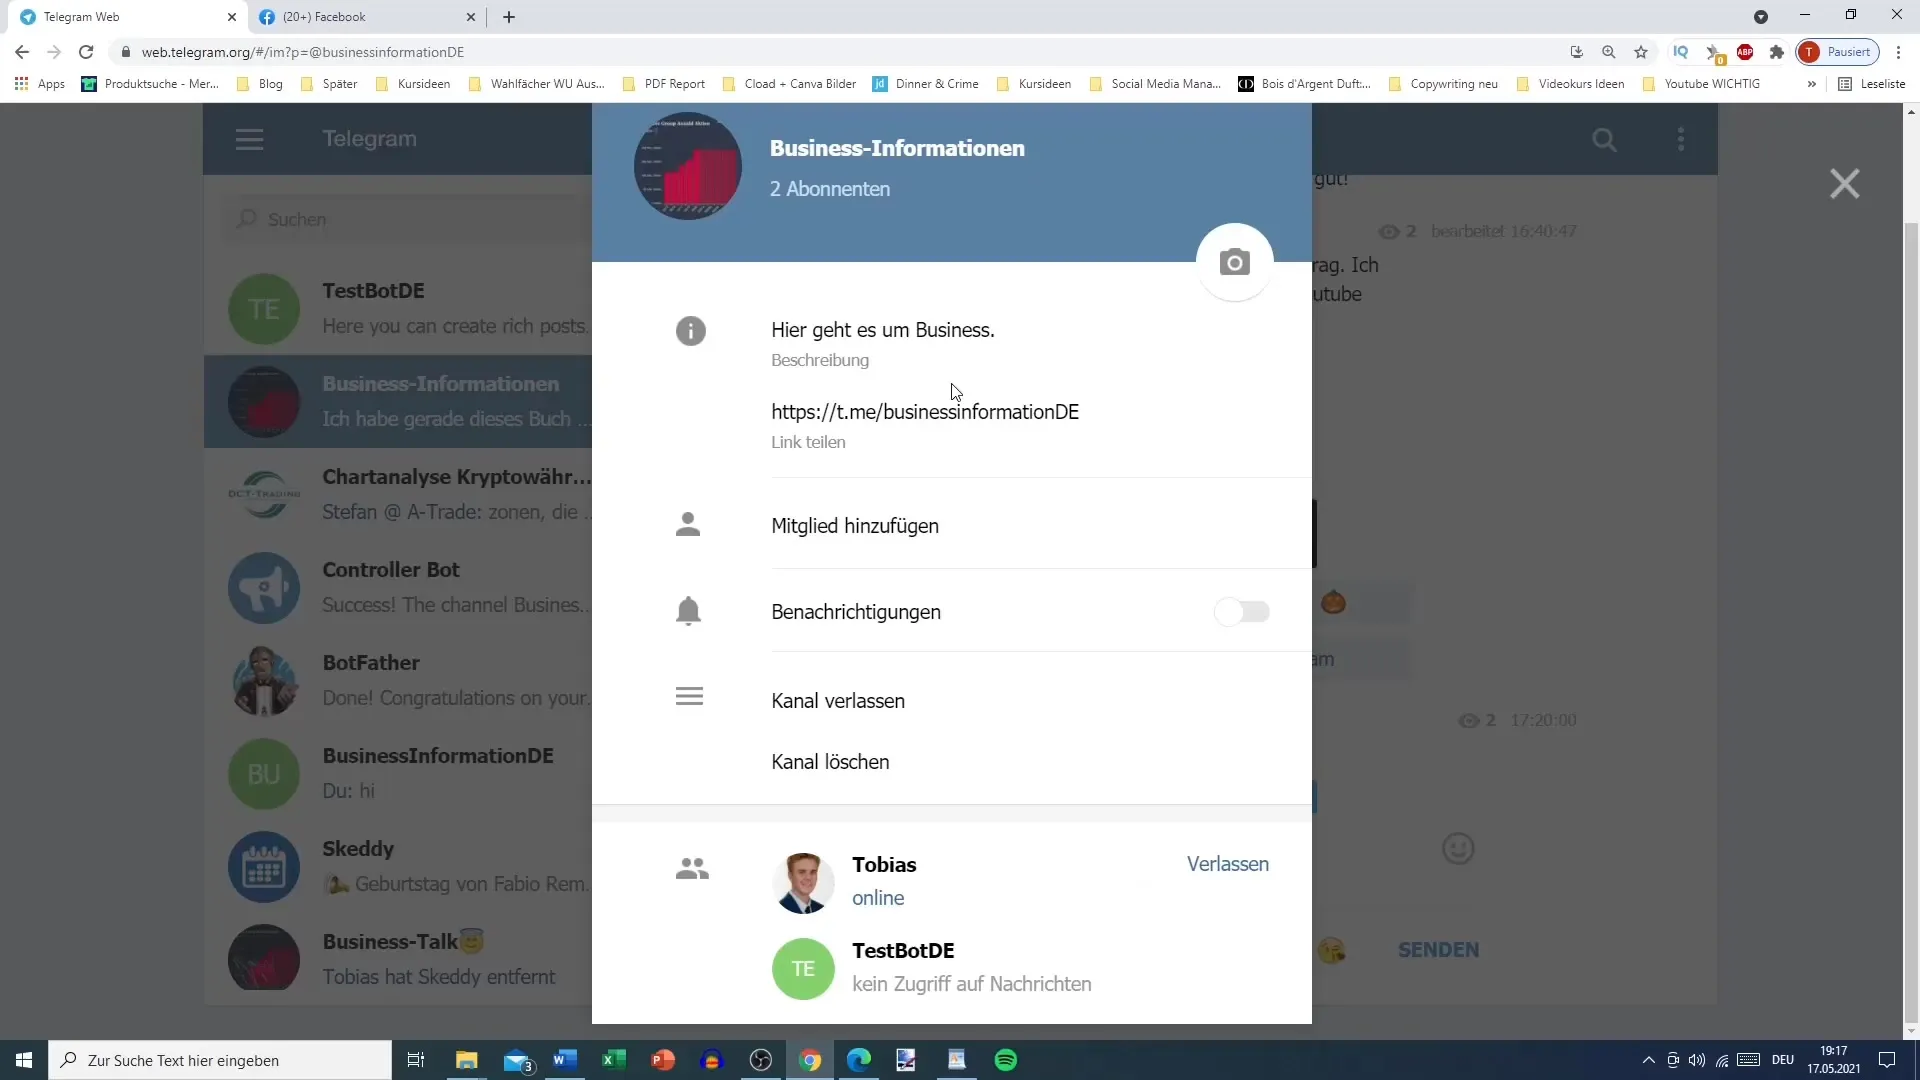The height and width of the screenshot is (1080, 1920).
Task: Switch to the Facebook browser tab
Action: coord(367,17)
